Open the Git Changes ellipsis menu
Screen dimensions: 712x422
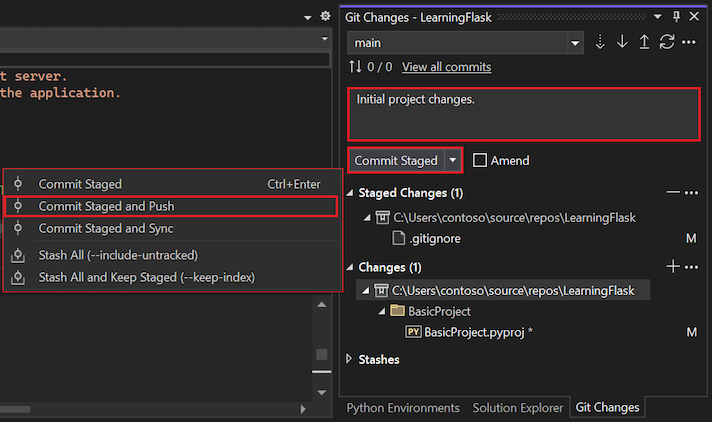(x=688, y=43)
